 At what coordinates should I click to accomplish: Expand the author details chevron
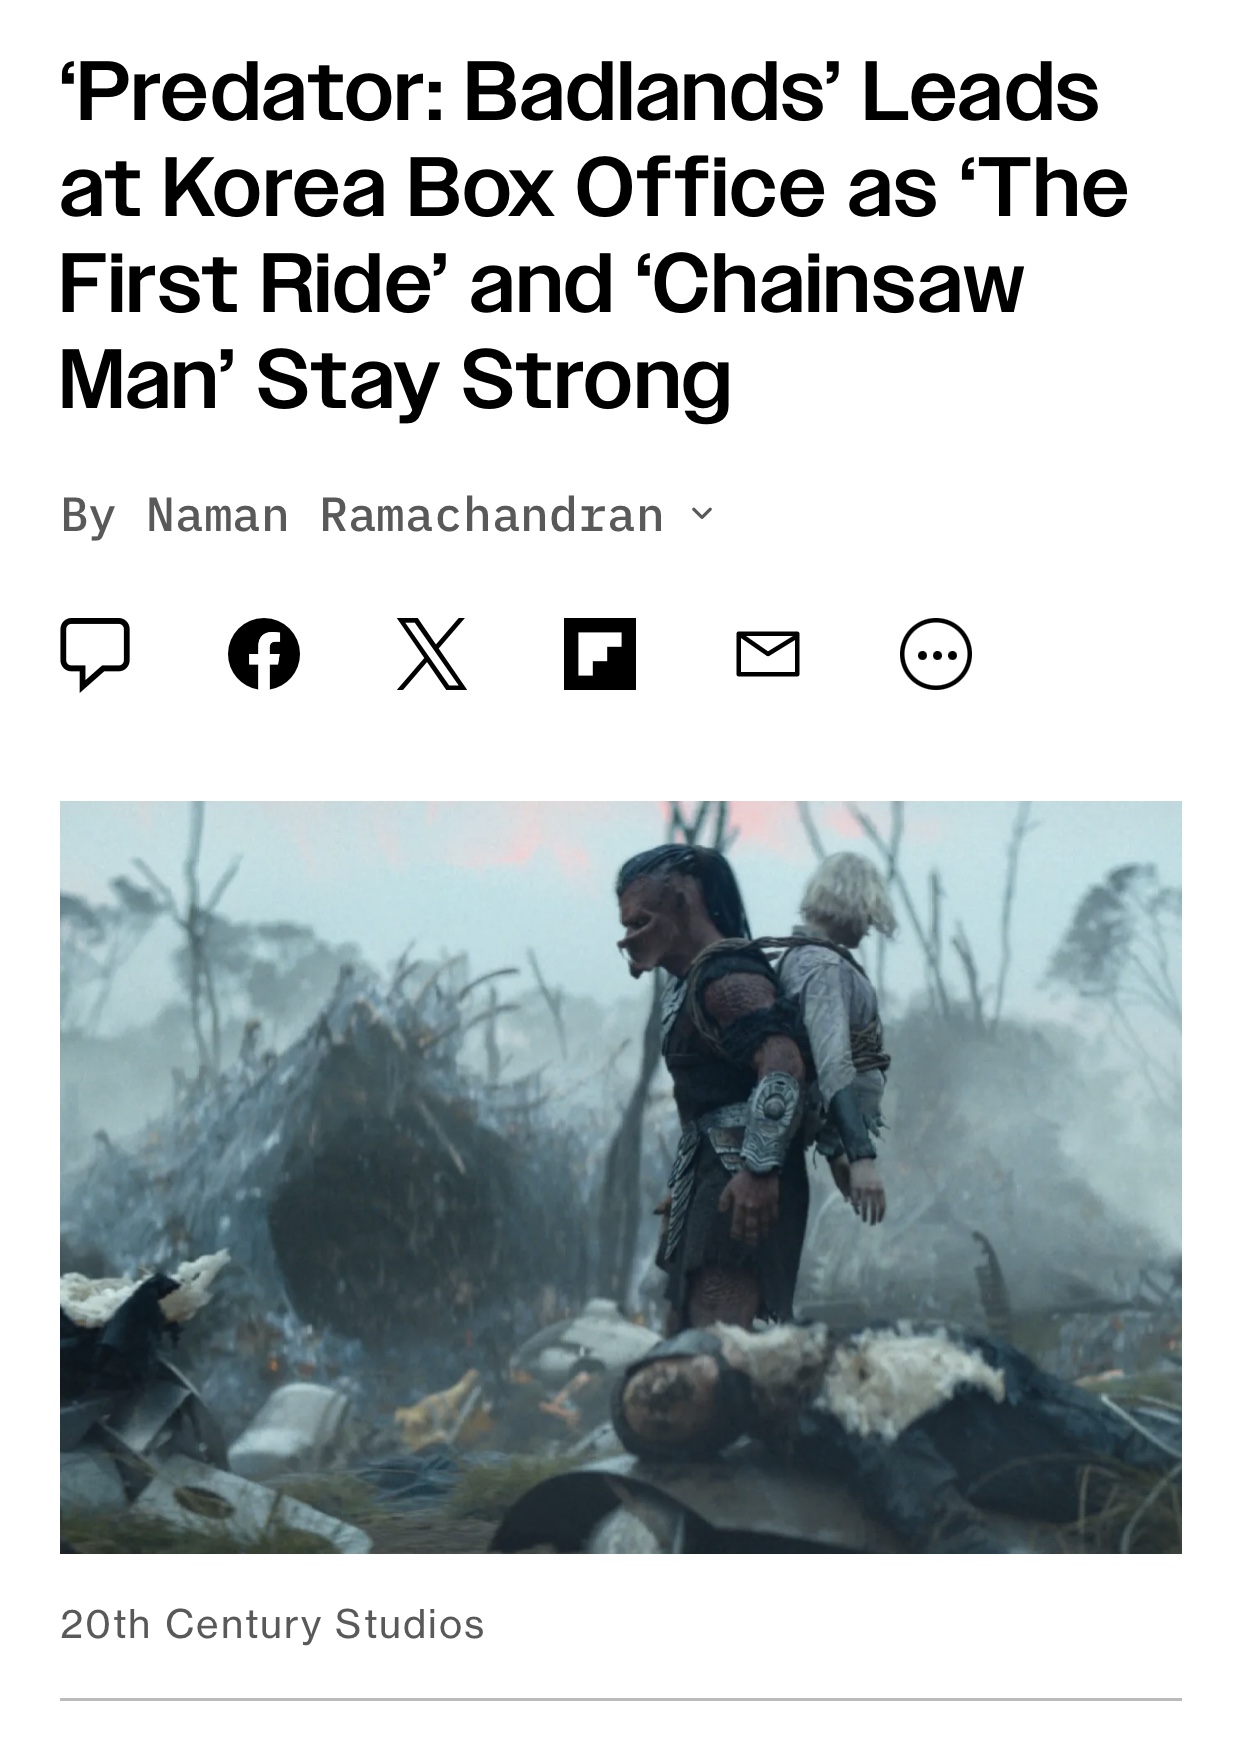(703, 514)
